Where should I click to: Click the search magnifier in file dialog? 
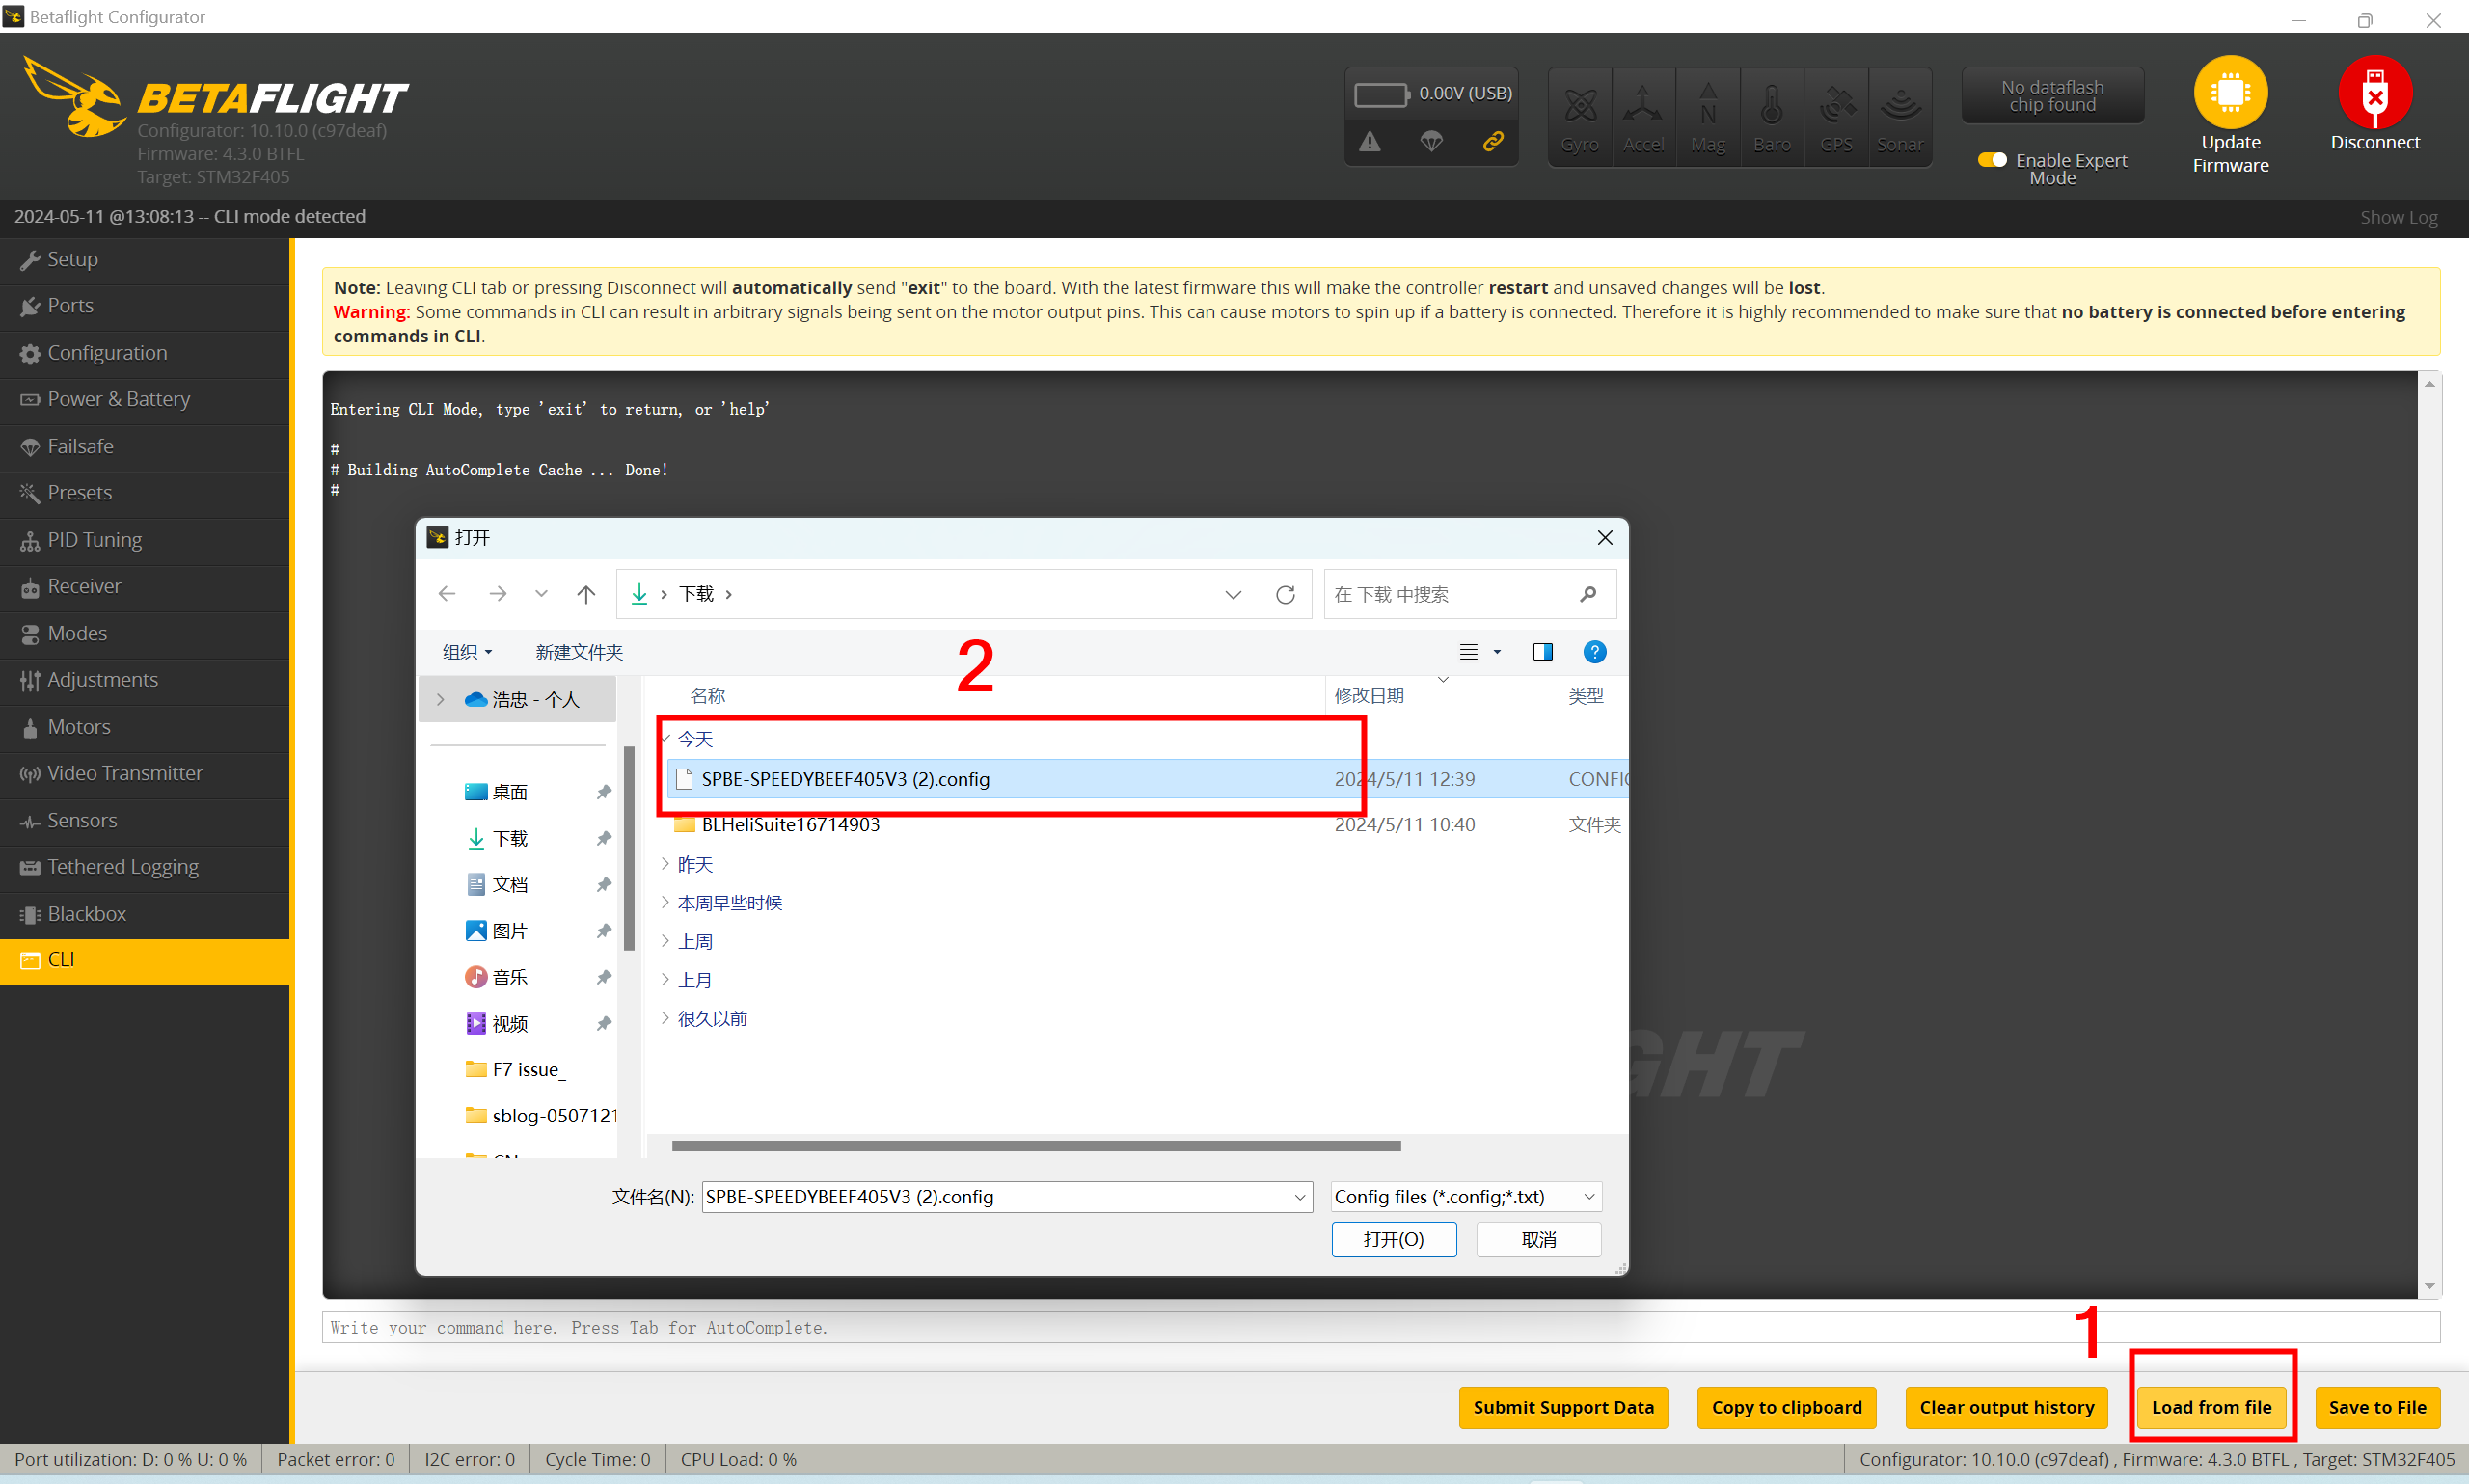(1588, 595)
